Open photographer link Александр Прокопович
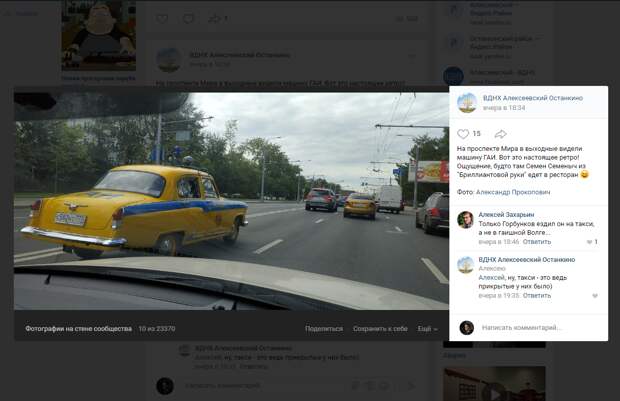This screenshot has width=620, height=401. [513, 192]
